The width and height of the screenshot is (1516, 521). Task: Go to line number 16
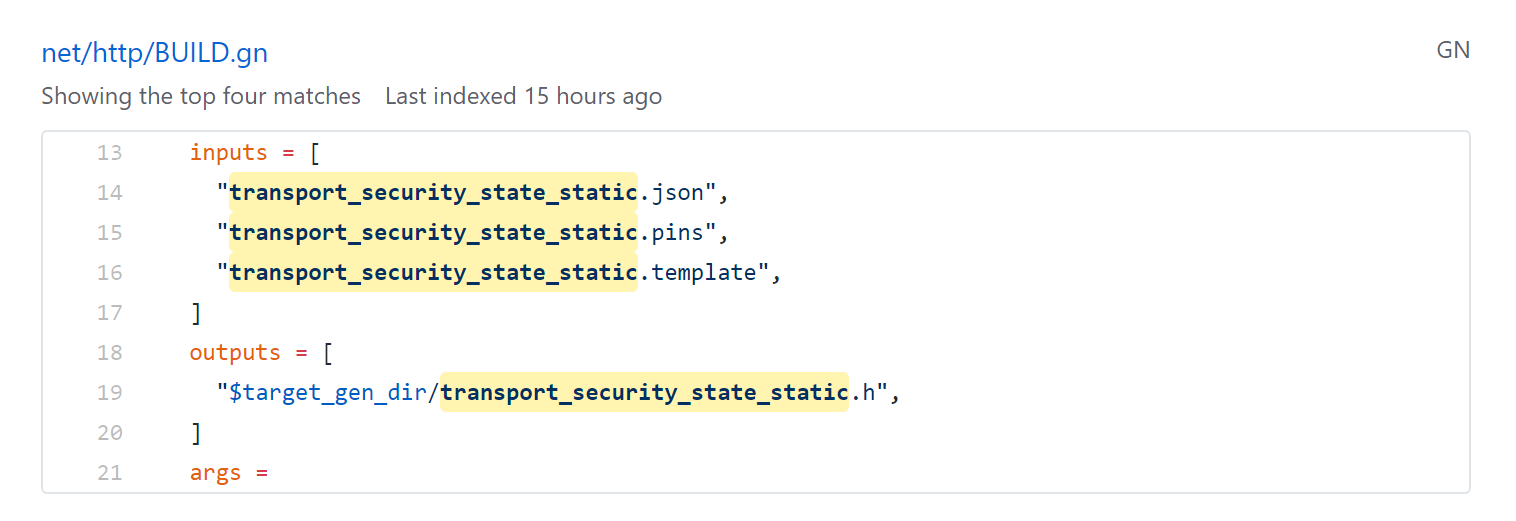coord(110,273)
